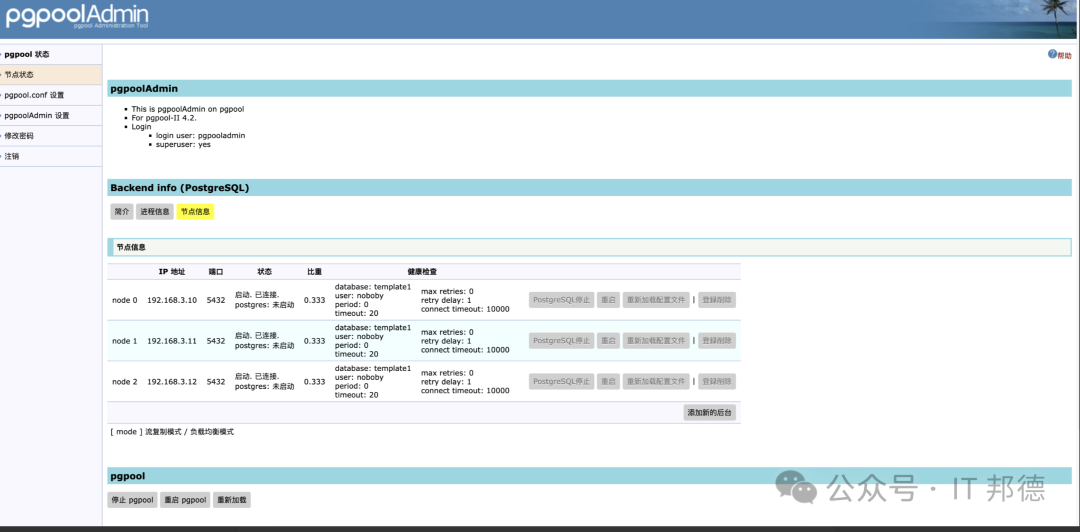Switch to the 进程信息 tab

pos(155,212)
